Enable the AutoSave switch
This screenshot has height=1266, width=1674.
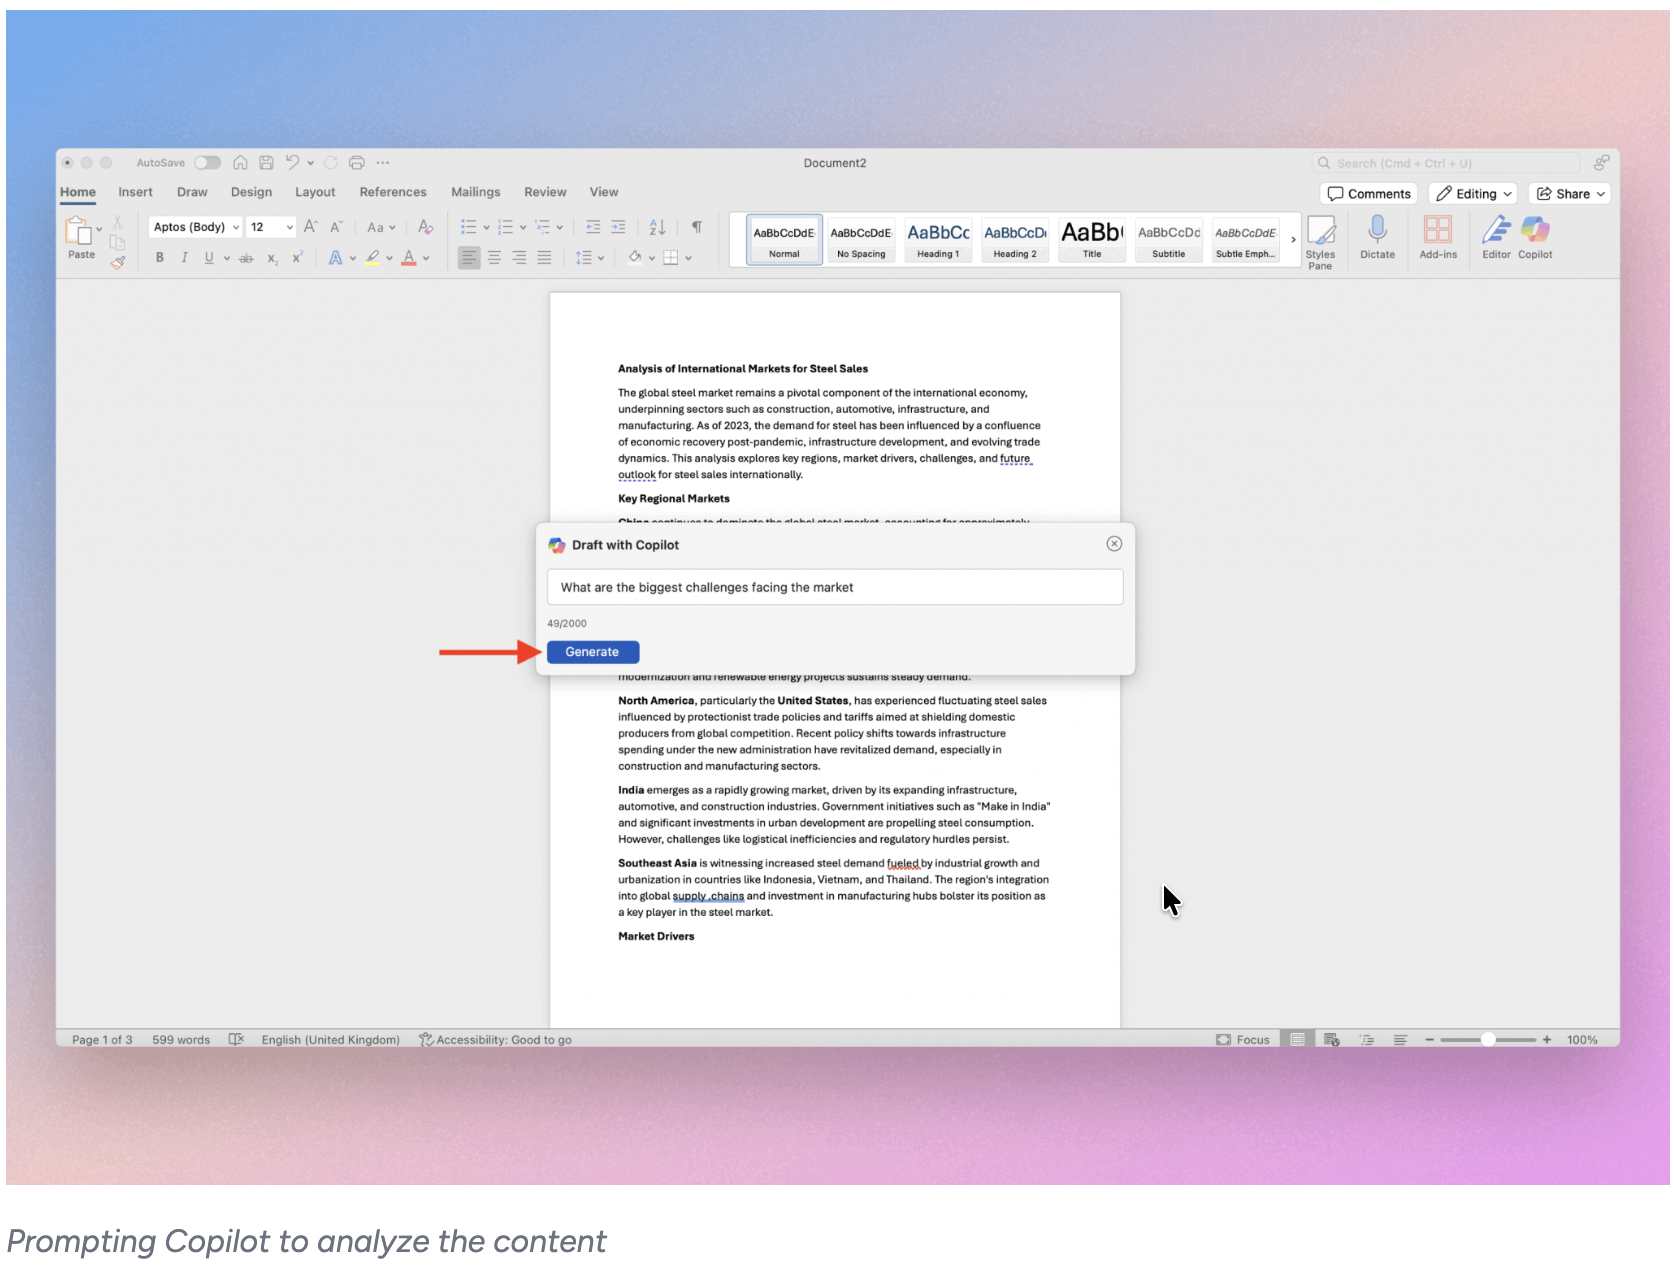(x=207, y=162)
